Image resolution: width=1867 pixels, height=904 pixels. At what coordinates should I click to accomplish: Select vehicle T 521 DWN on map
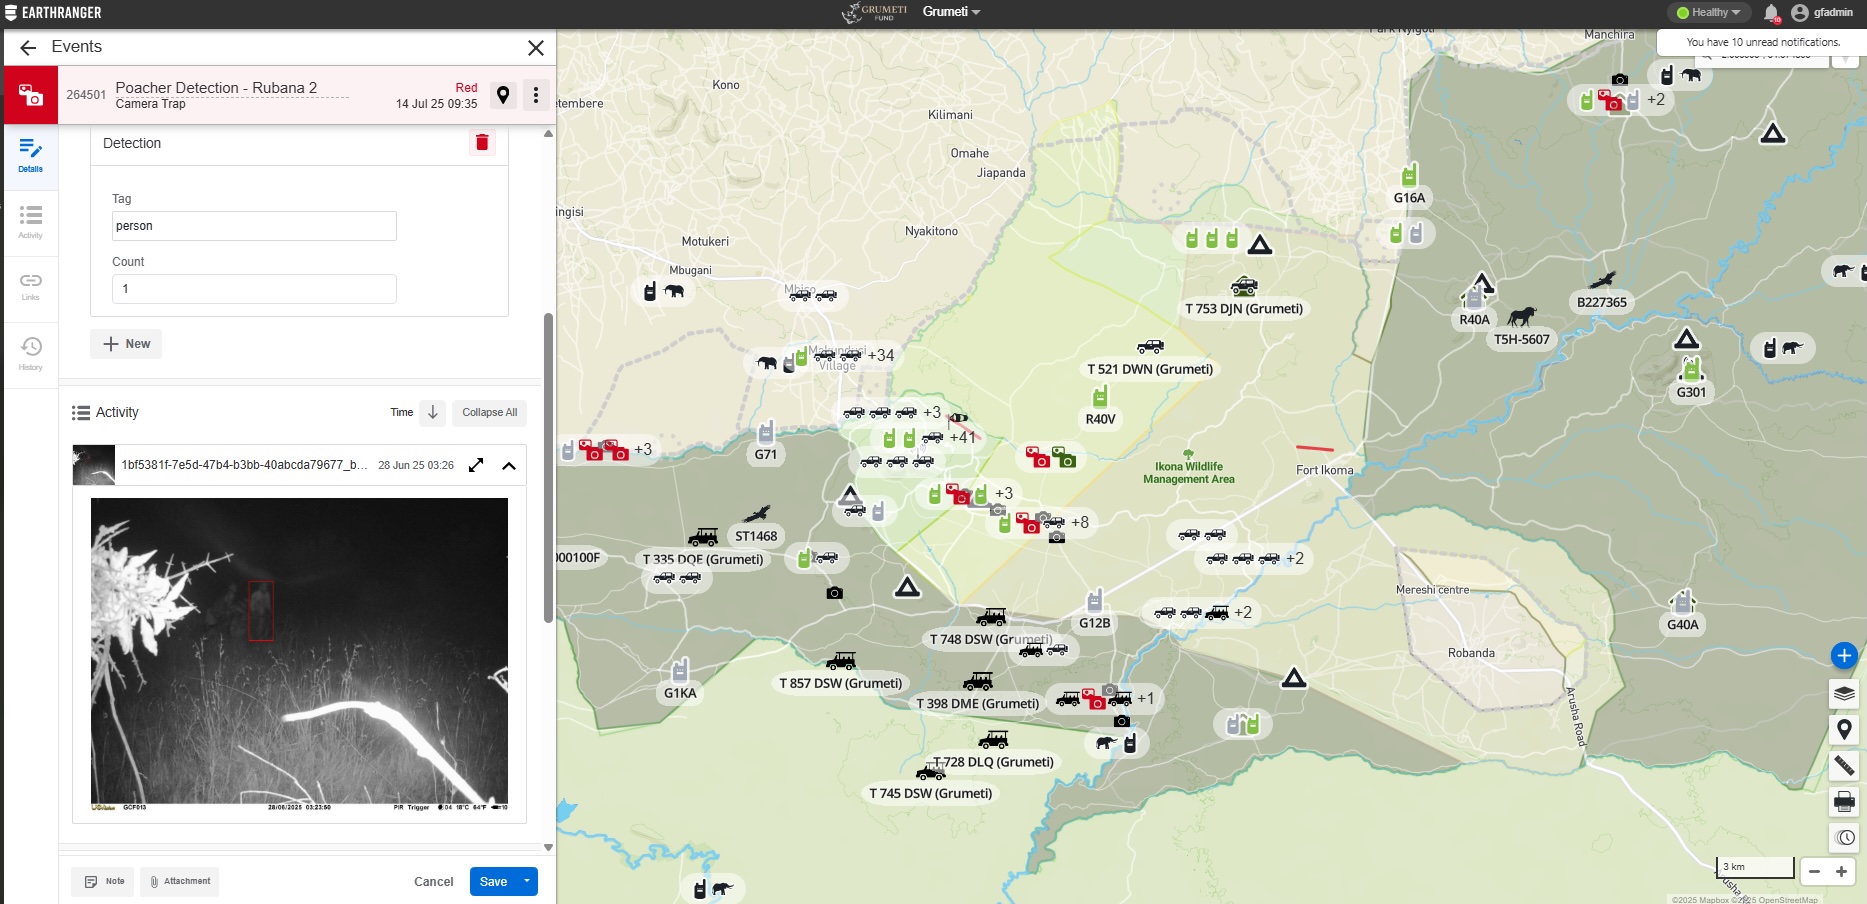[x=1150, y=347]
